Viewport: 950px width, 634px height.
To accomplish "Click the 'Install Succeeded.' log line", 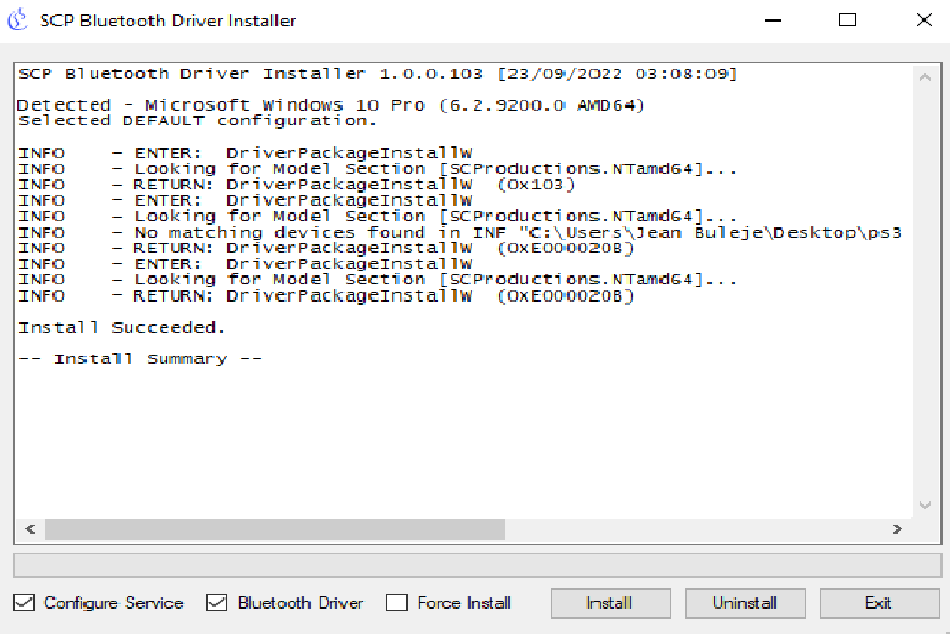I will click(x=121, y=328).
